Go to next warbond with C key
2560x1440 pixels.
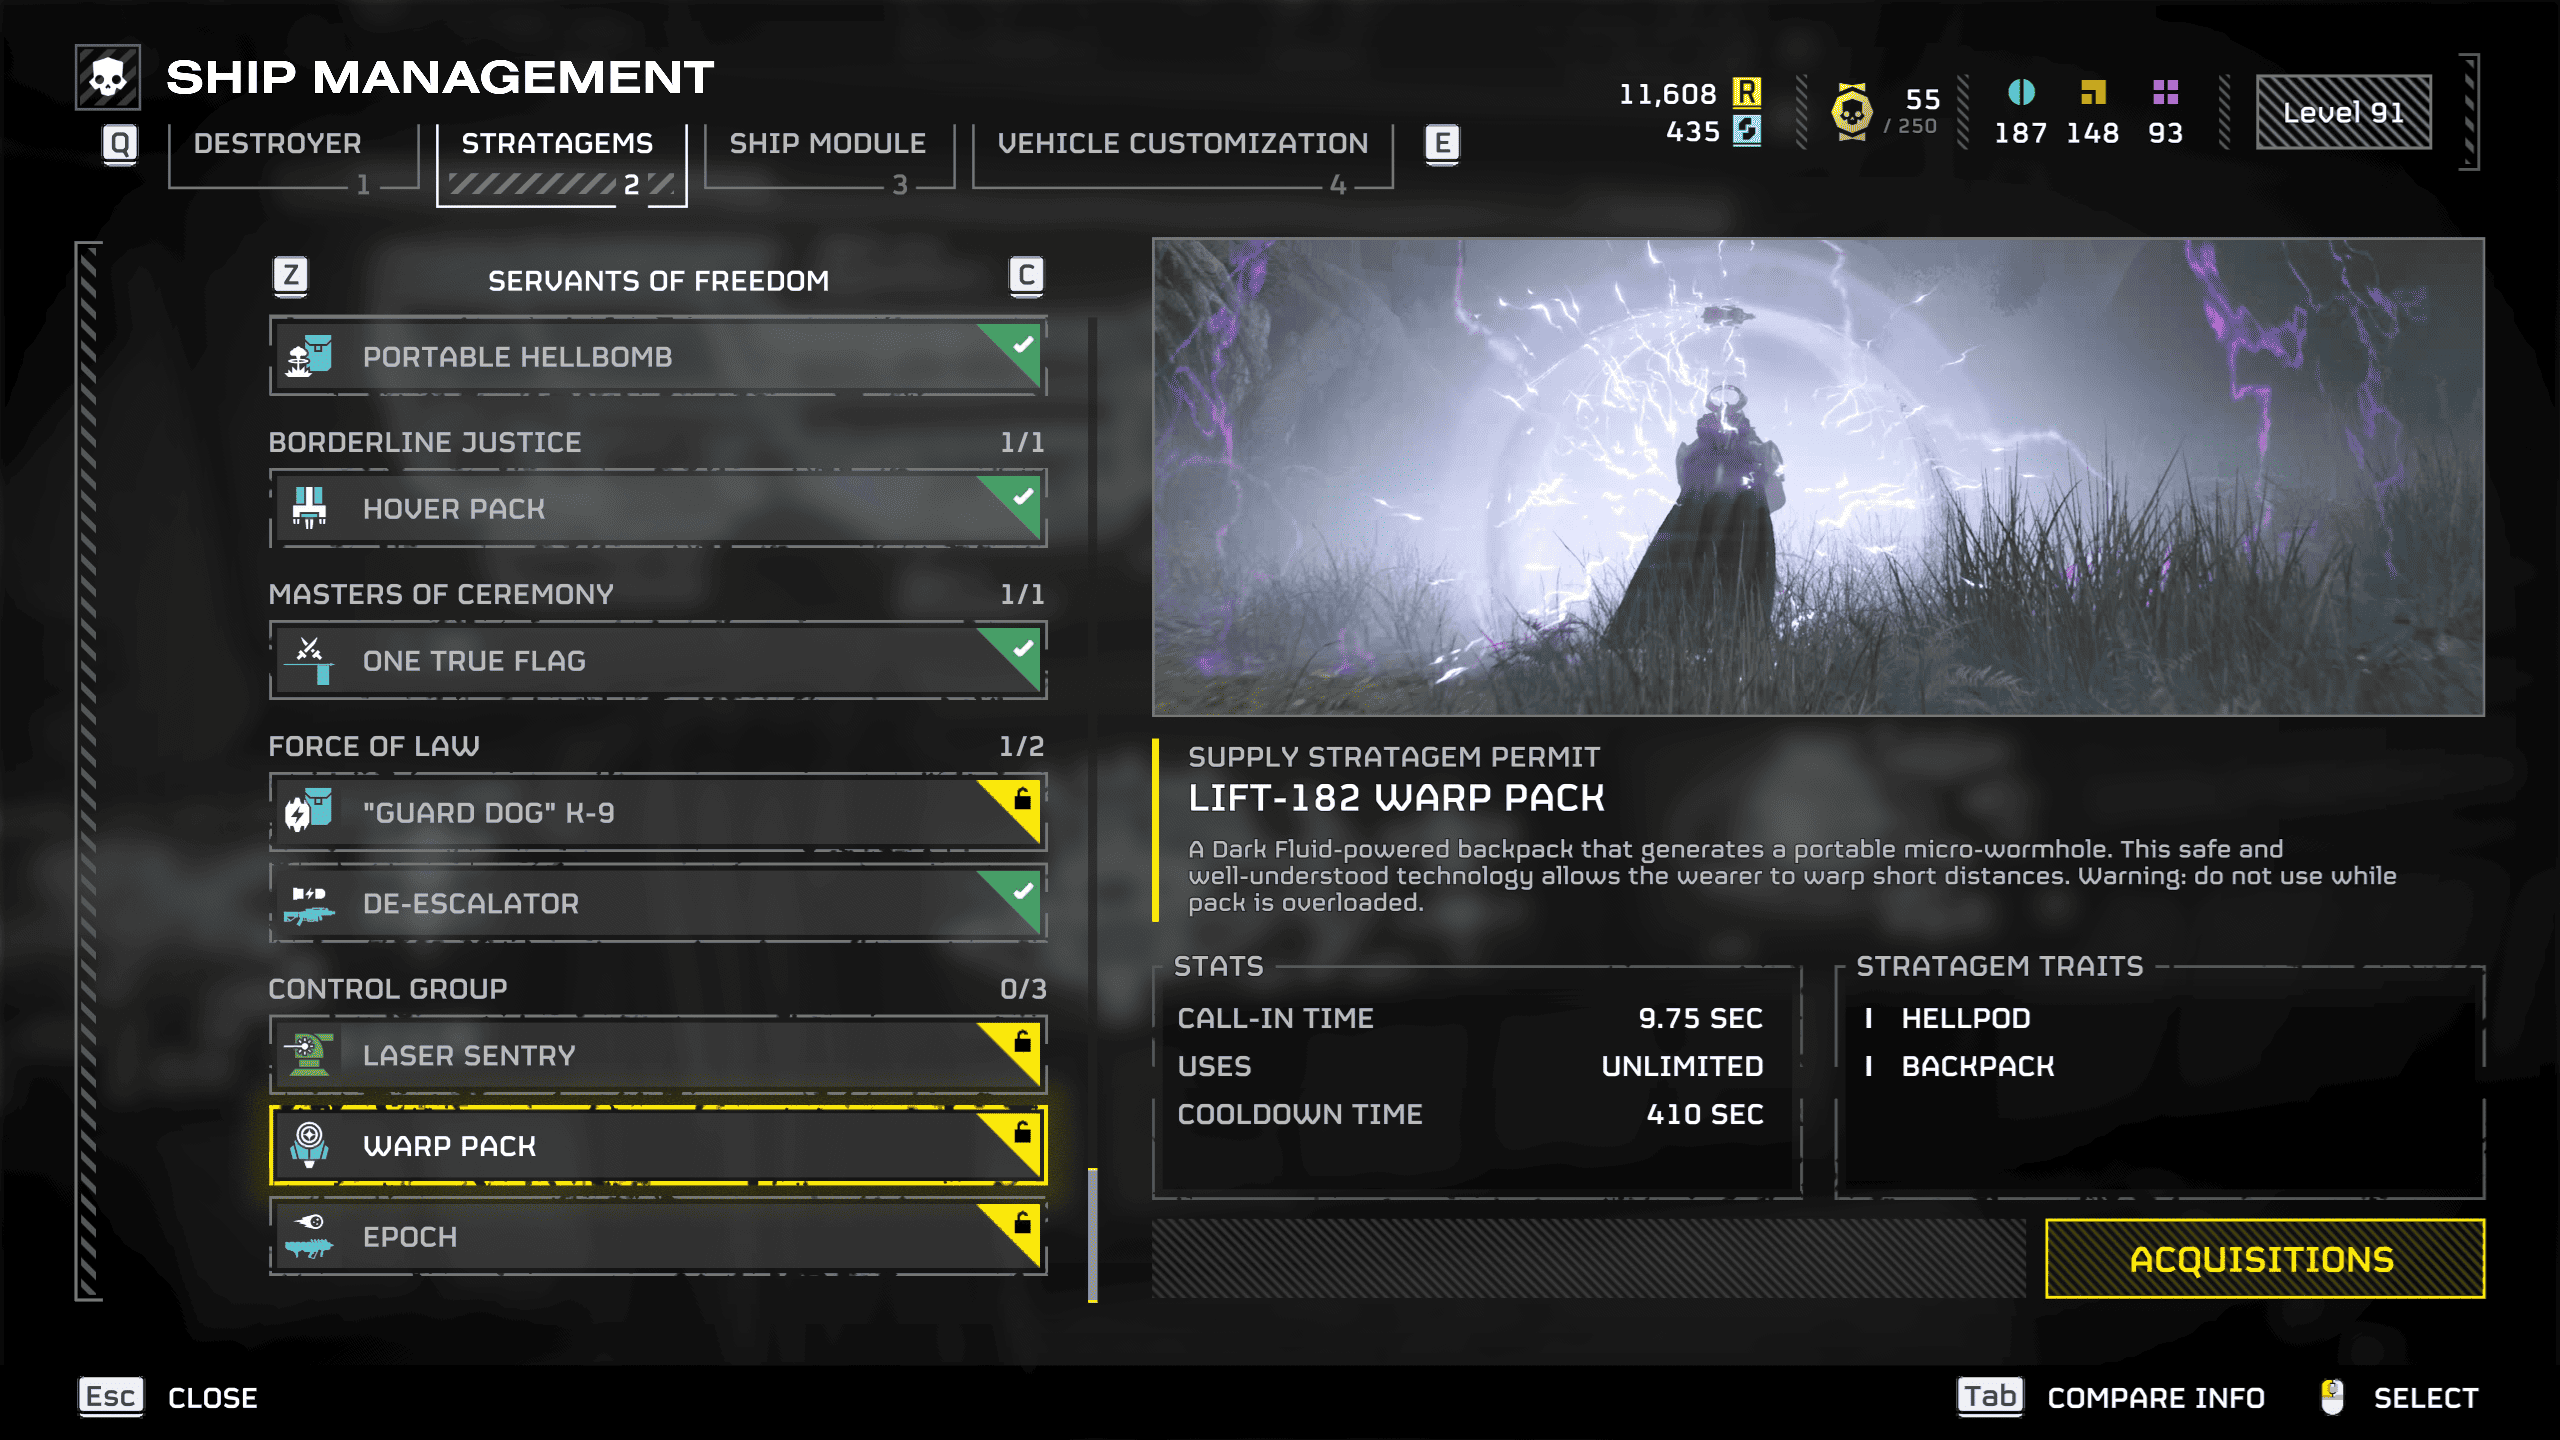pyautogui.click(x=1026, y=275)
